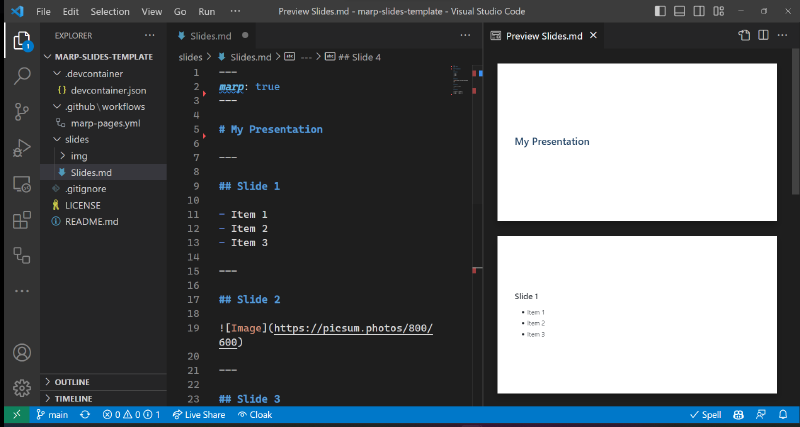
Task: Click the Accounts icon
Action: pos(22,352)
